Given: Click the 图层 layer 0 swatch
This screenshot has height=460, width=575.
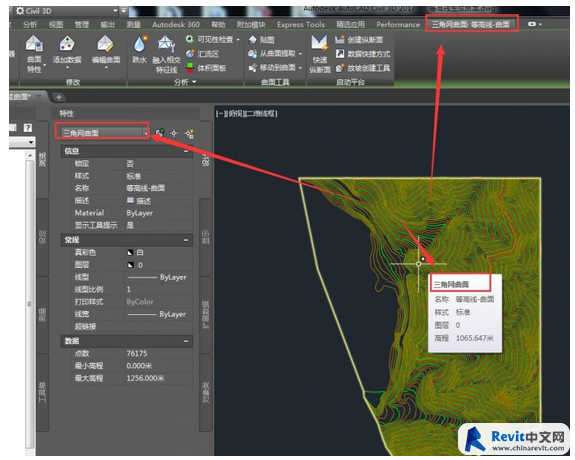Looking at the screenshot, I should [130, 265].
